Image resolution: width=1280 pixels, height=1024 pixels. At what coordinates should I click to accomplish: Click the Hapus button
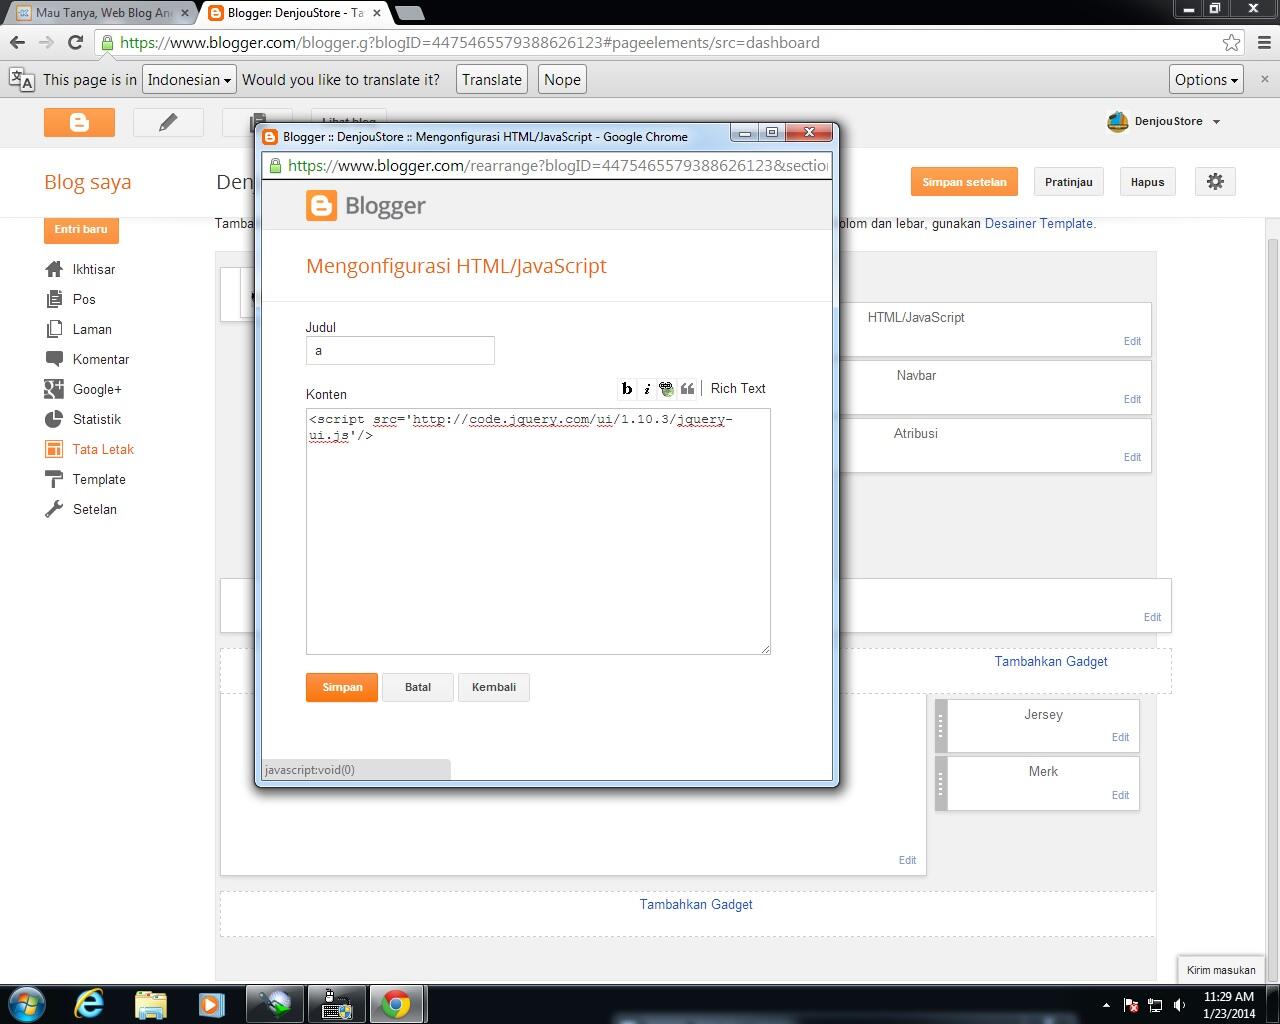(x=1147, y=182)
